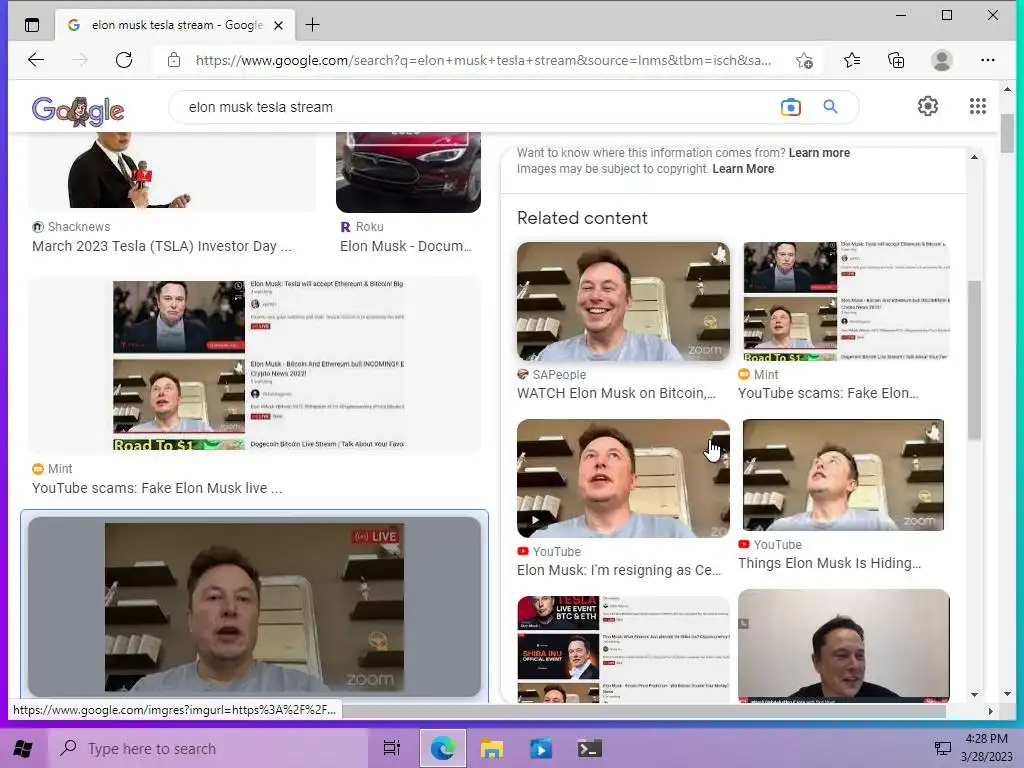Select the LIVE zoom Elon Musk thumbnail
Screen dimensions: 1024x768
255,606
